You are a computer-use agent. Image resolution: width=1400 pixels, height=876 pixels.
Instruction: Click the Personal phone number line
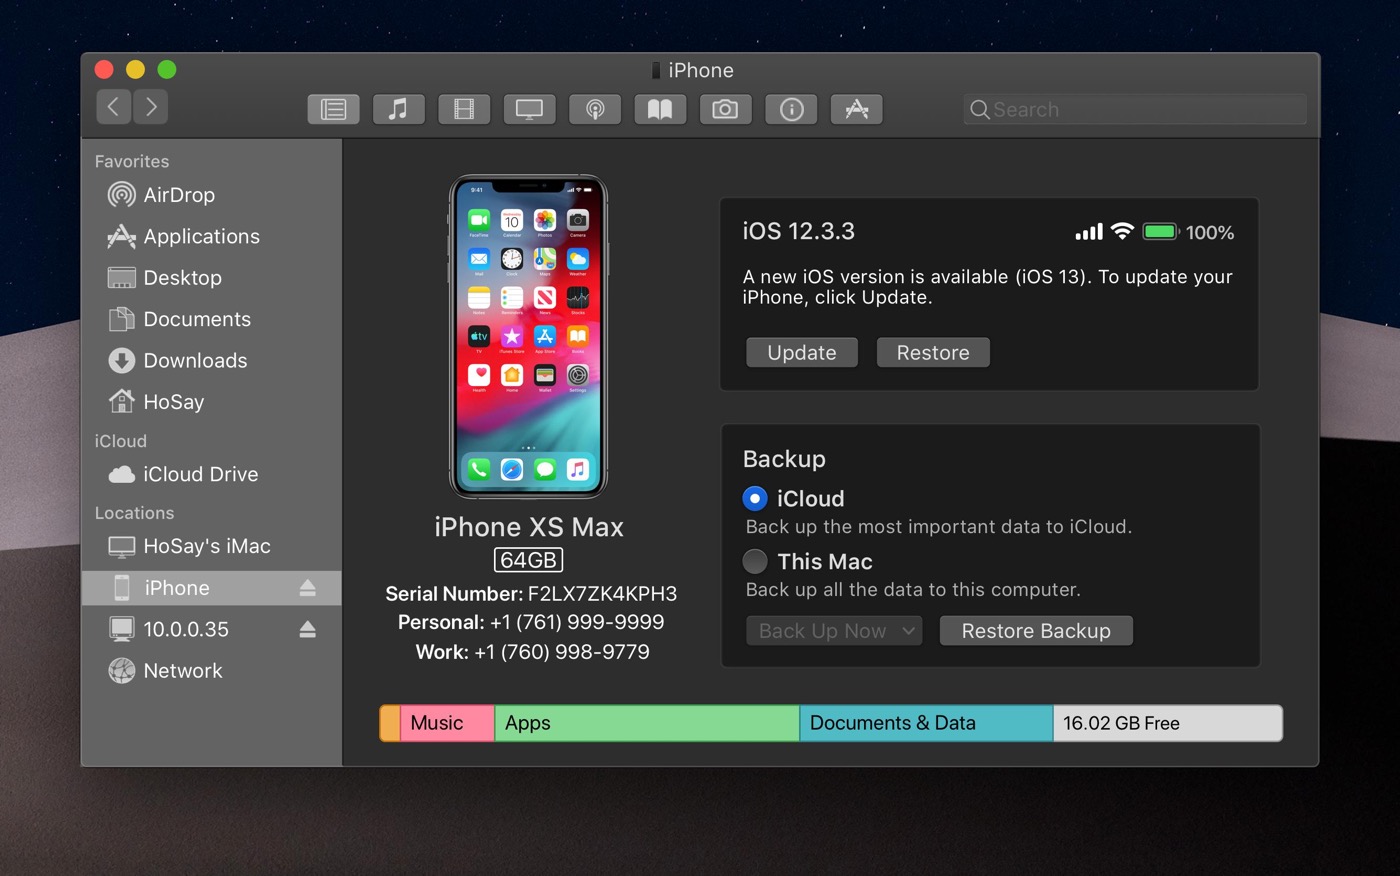531,622
